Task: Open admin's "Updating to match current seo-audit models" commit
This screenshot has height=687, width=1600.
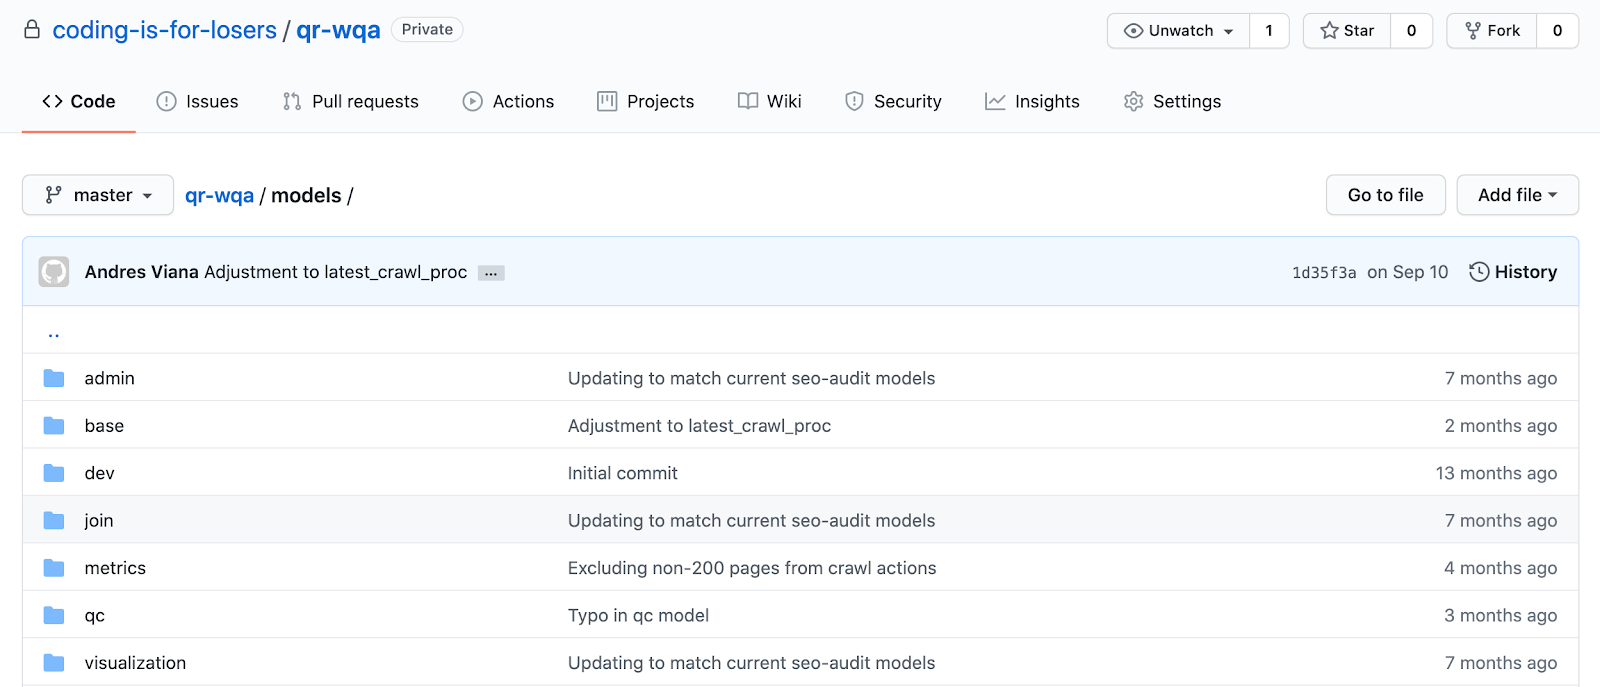Action: tap(751, 378)
